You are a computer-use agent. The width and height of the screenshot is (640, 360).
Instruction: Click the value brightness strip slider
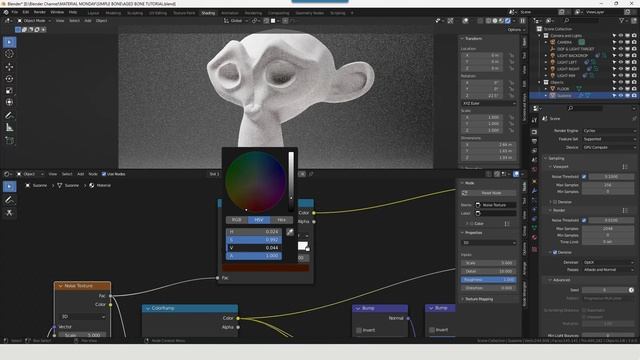click(x=291, y=182)
